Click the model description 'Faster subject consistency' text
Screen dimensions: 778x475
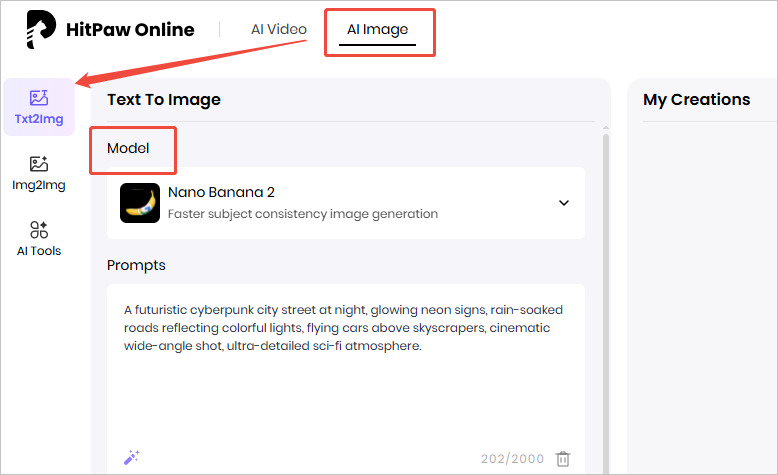(x=302, y=213)
